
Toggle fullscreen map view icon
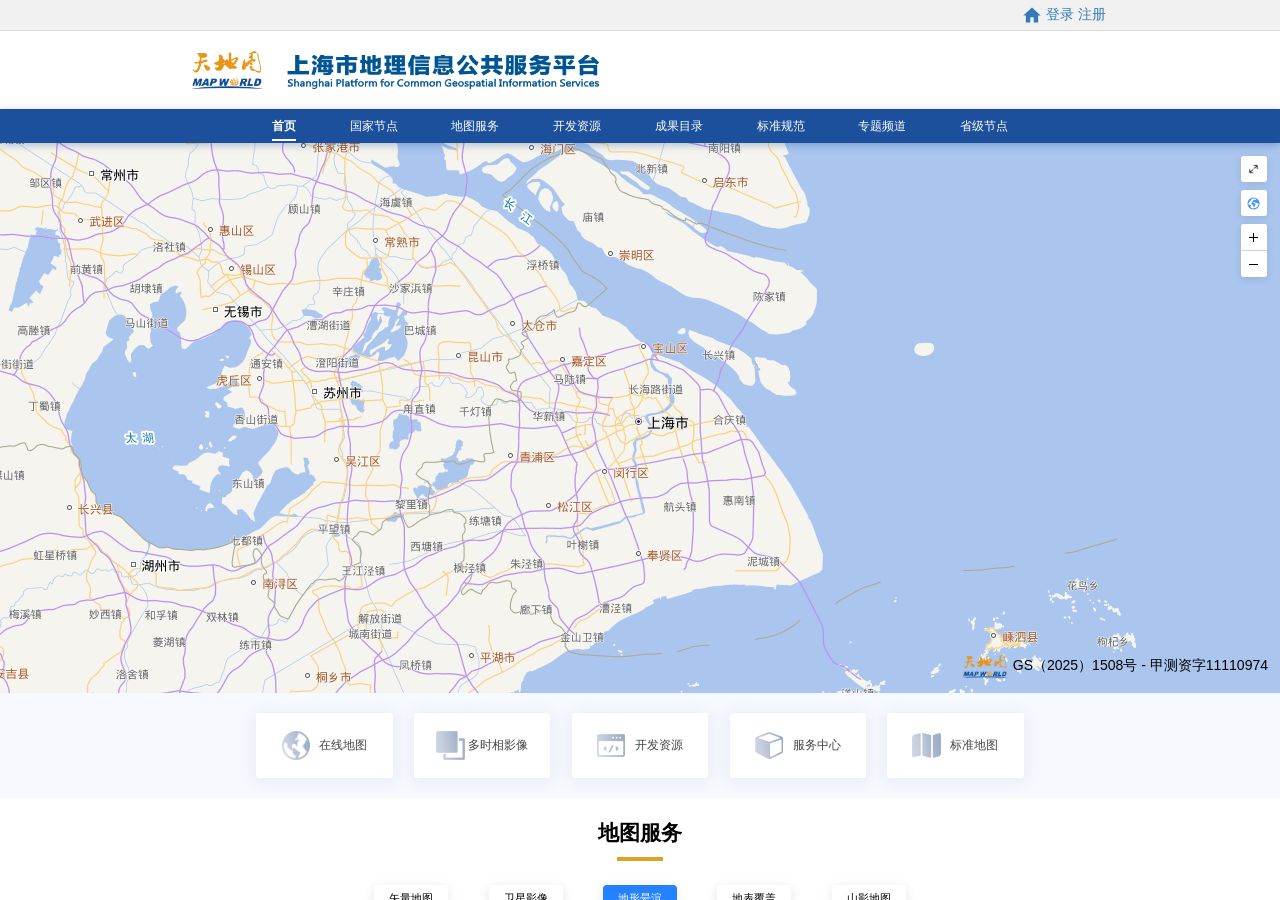coord(1254,169)
